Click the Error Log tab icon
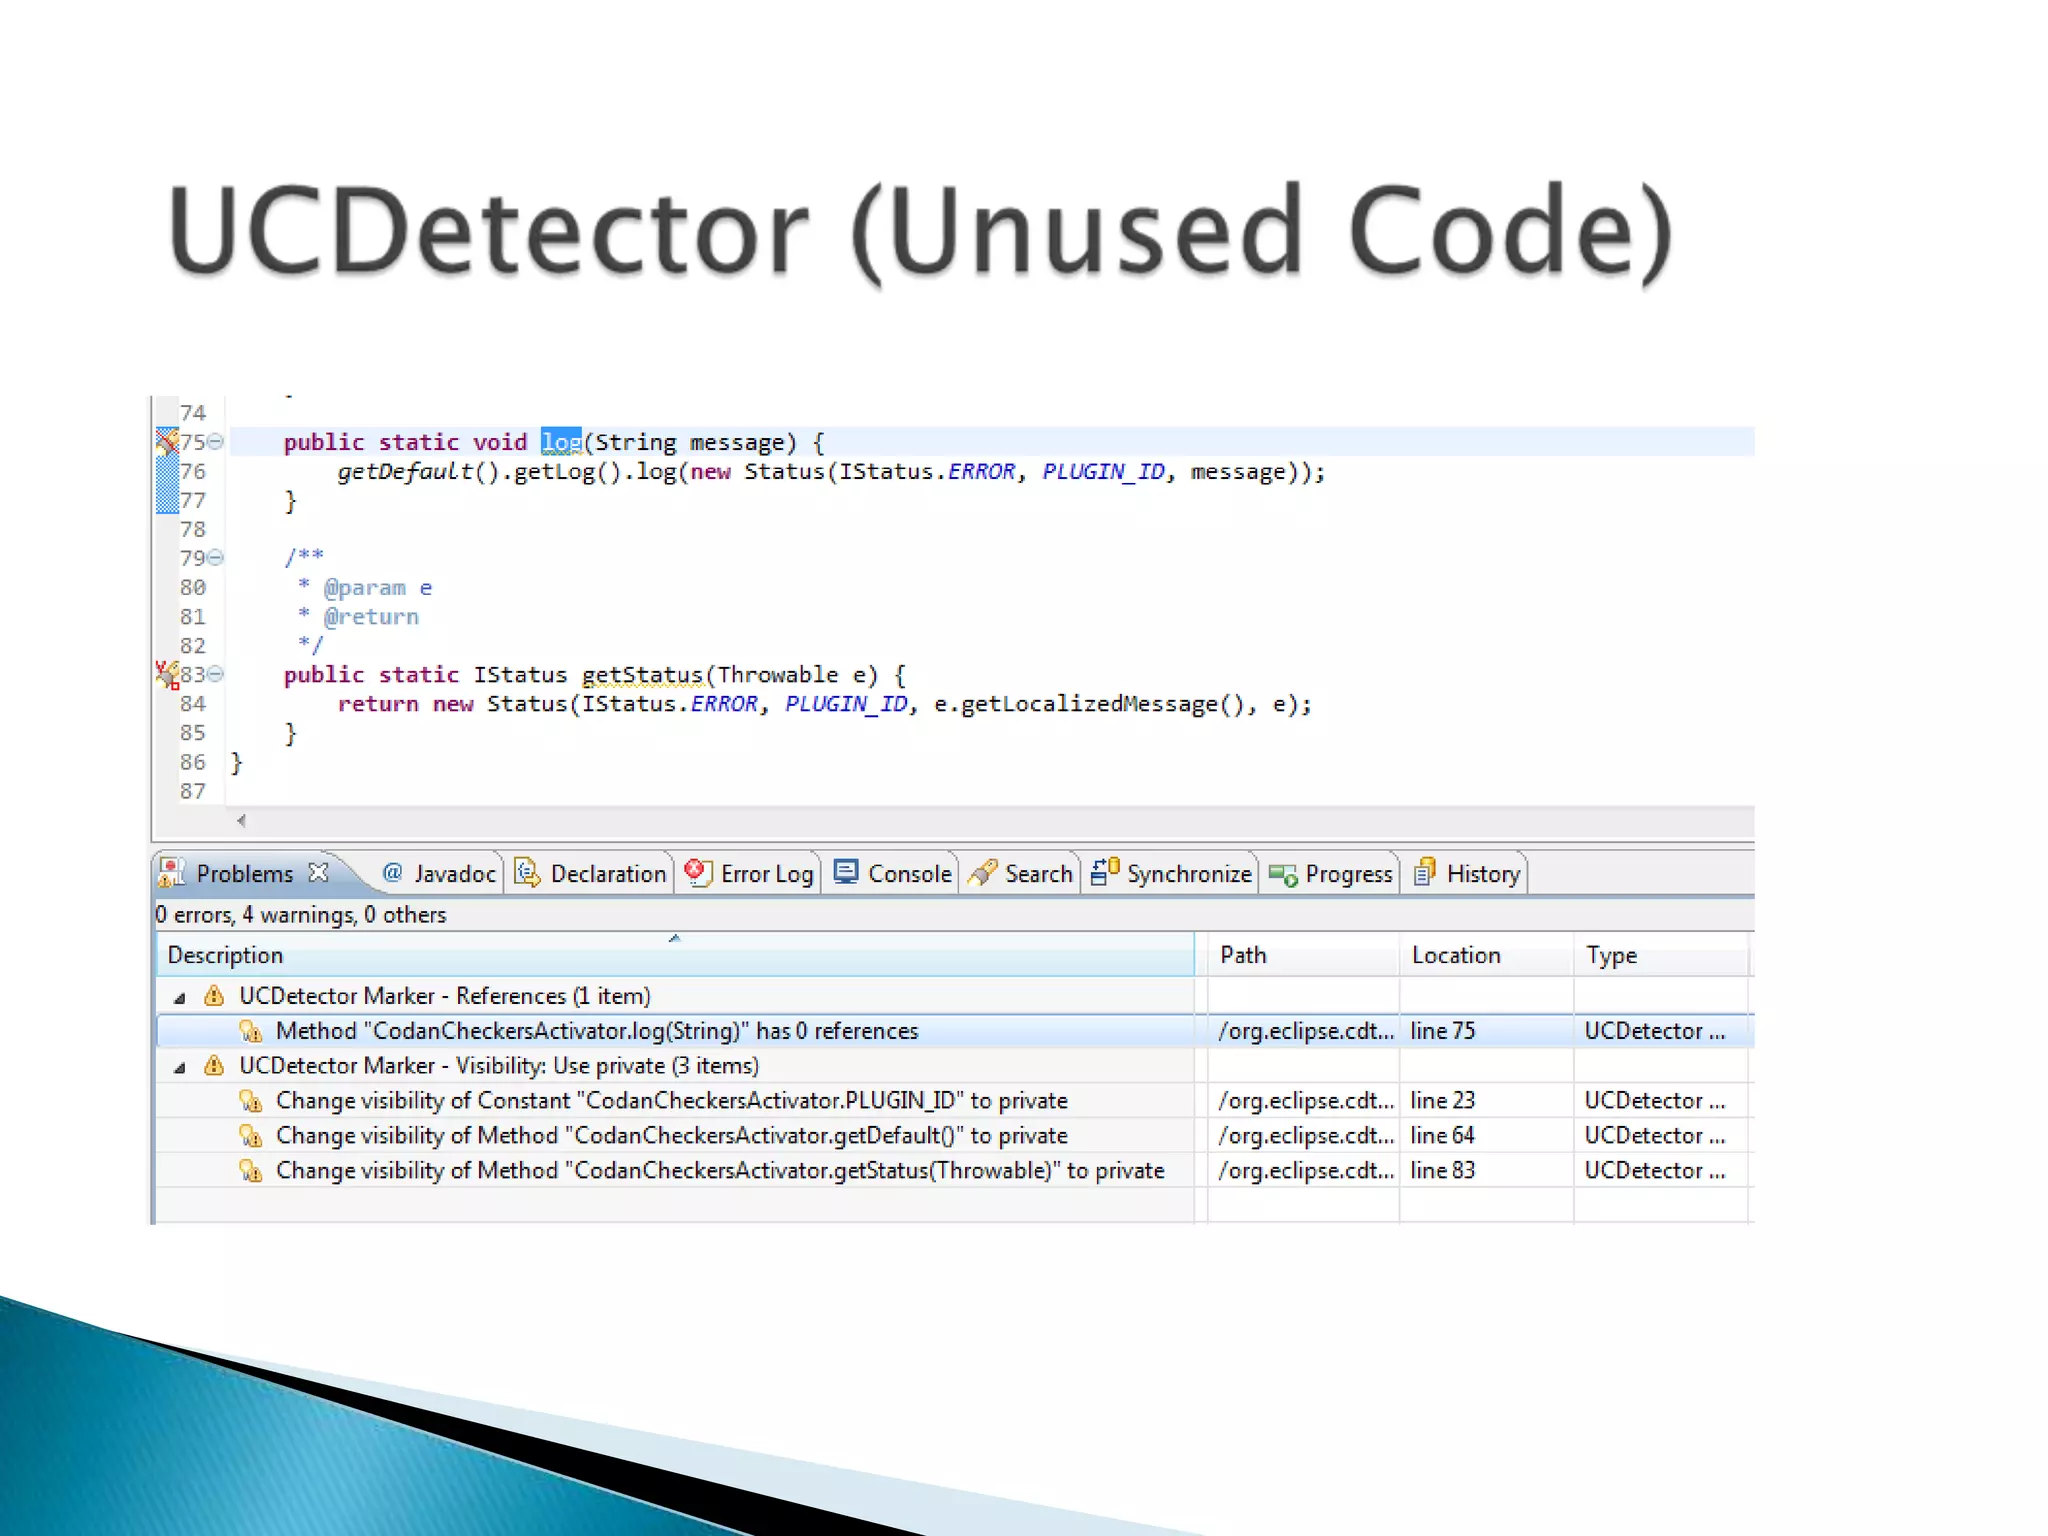The height and width of the screenshot is (1536, 2048). click(x=697, y=873)
